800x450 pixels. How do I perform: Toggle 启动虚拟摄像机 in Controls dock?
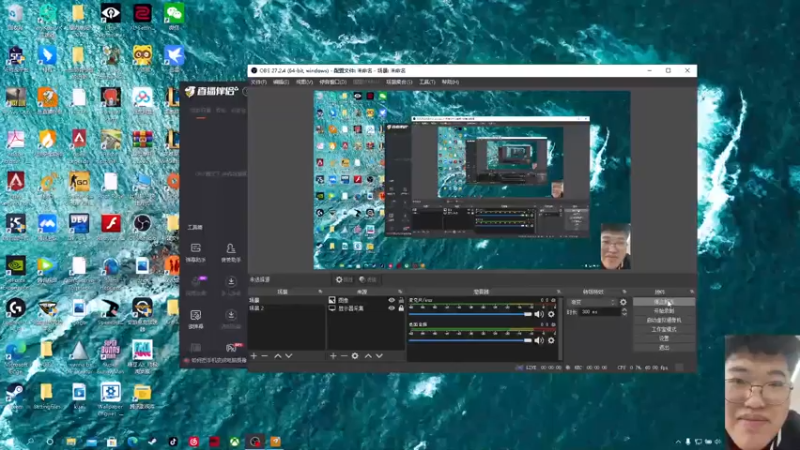click(664, 320)
